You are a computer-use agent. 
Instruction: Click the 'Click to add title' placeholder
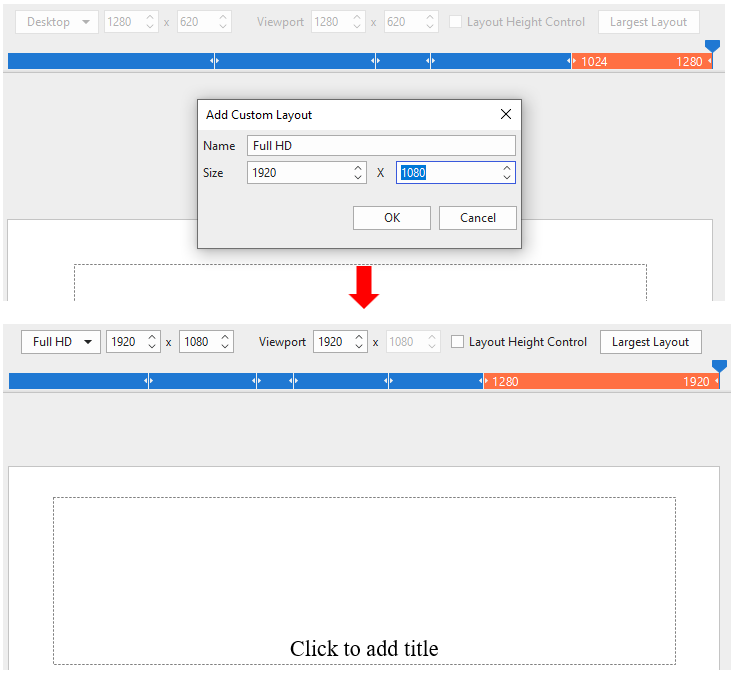364,649
